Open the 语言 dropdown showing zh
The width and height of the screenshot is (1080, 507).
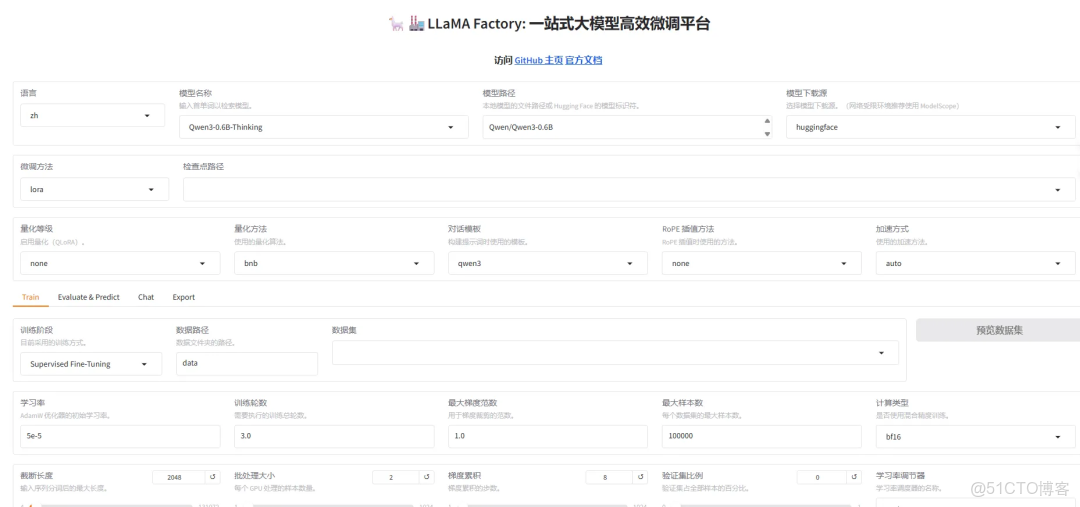point(92,116)
